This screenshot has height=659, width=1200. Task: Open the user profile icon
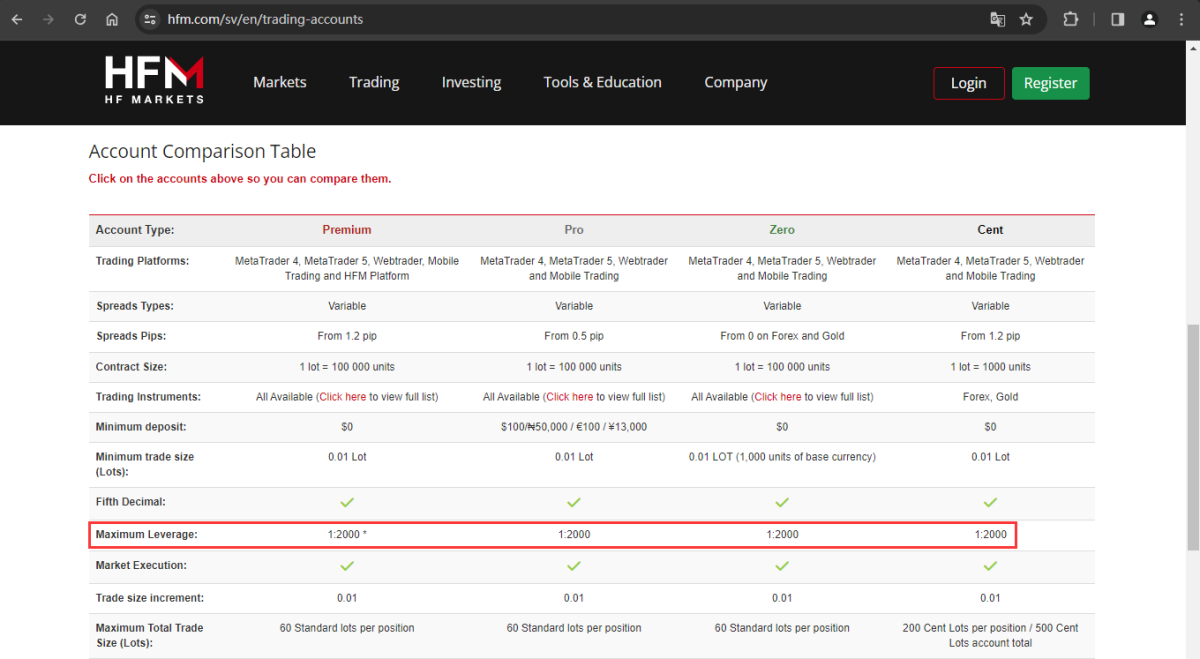pyautogui.click(x=1150, y=19)
